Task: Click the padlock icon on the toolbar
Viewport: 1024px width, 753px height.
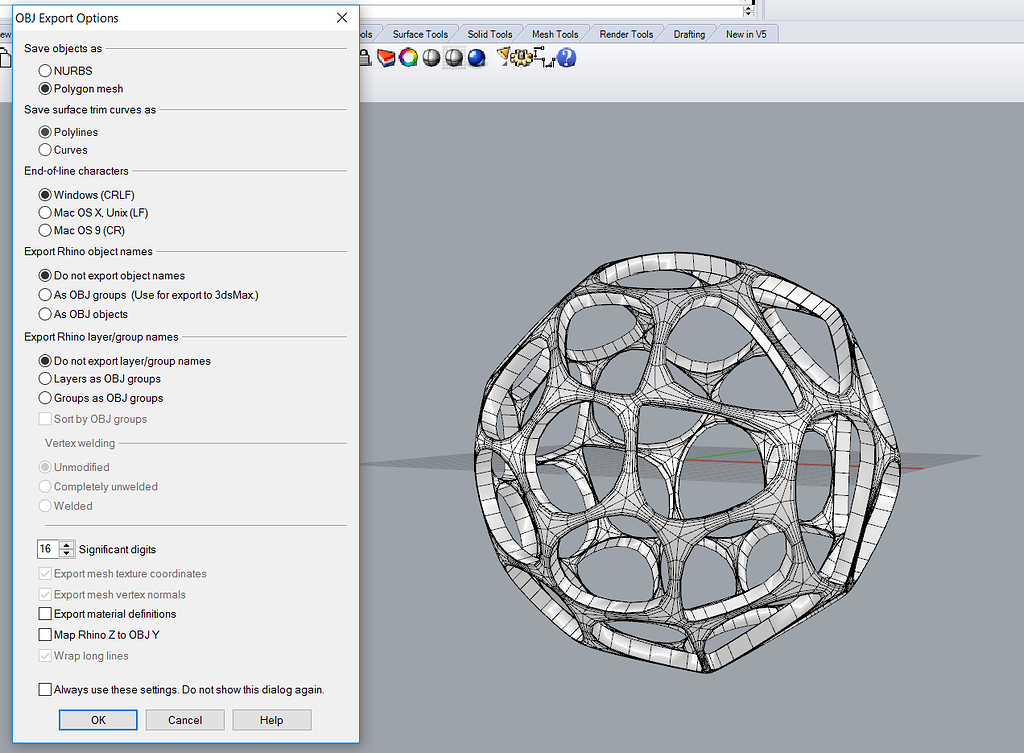Action: (366, 57)
